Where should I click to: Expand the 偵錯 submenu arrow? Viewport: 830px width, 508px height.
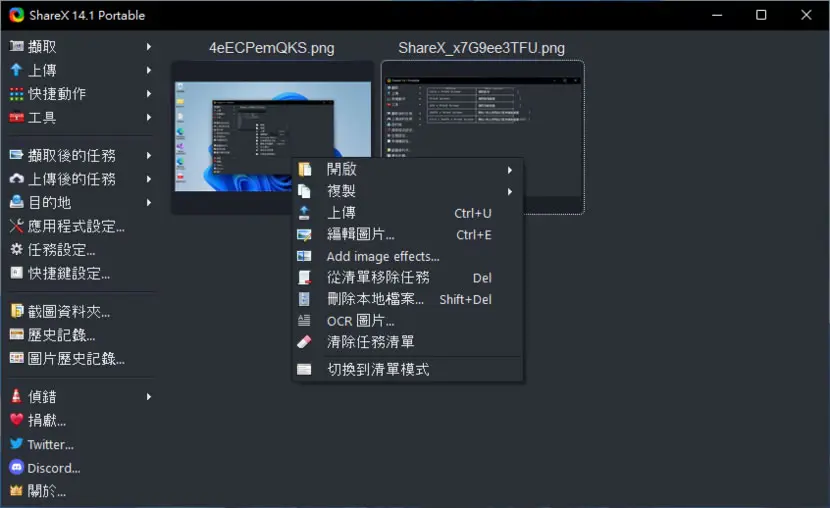click(x=149, y=397)
